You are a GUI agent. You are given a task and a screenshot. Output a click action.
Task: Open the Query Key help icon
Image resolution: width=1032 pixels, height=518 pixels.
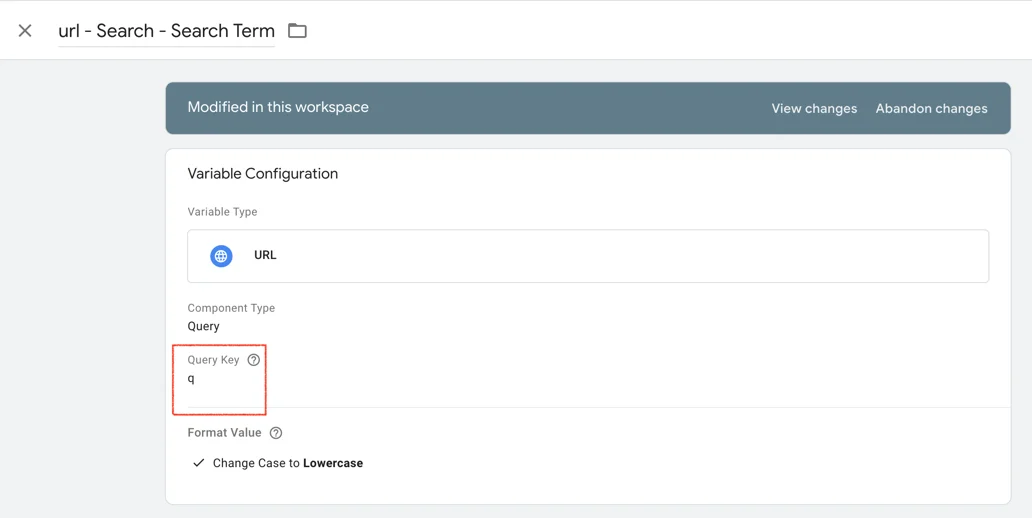coord(253,360)
